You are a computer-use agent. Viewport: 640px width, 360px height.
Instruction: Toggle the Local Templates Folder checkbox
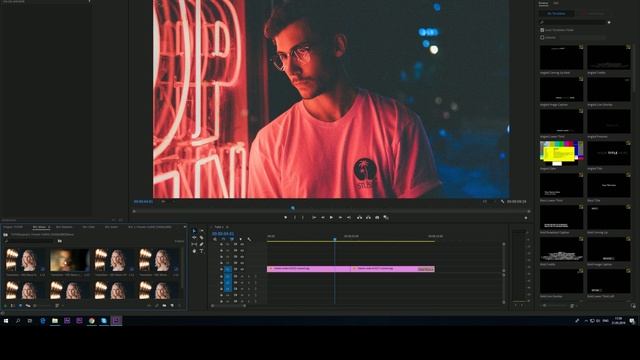(542, 30)
